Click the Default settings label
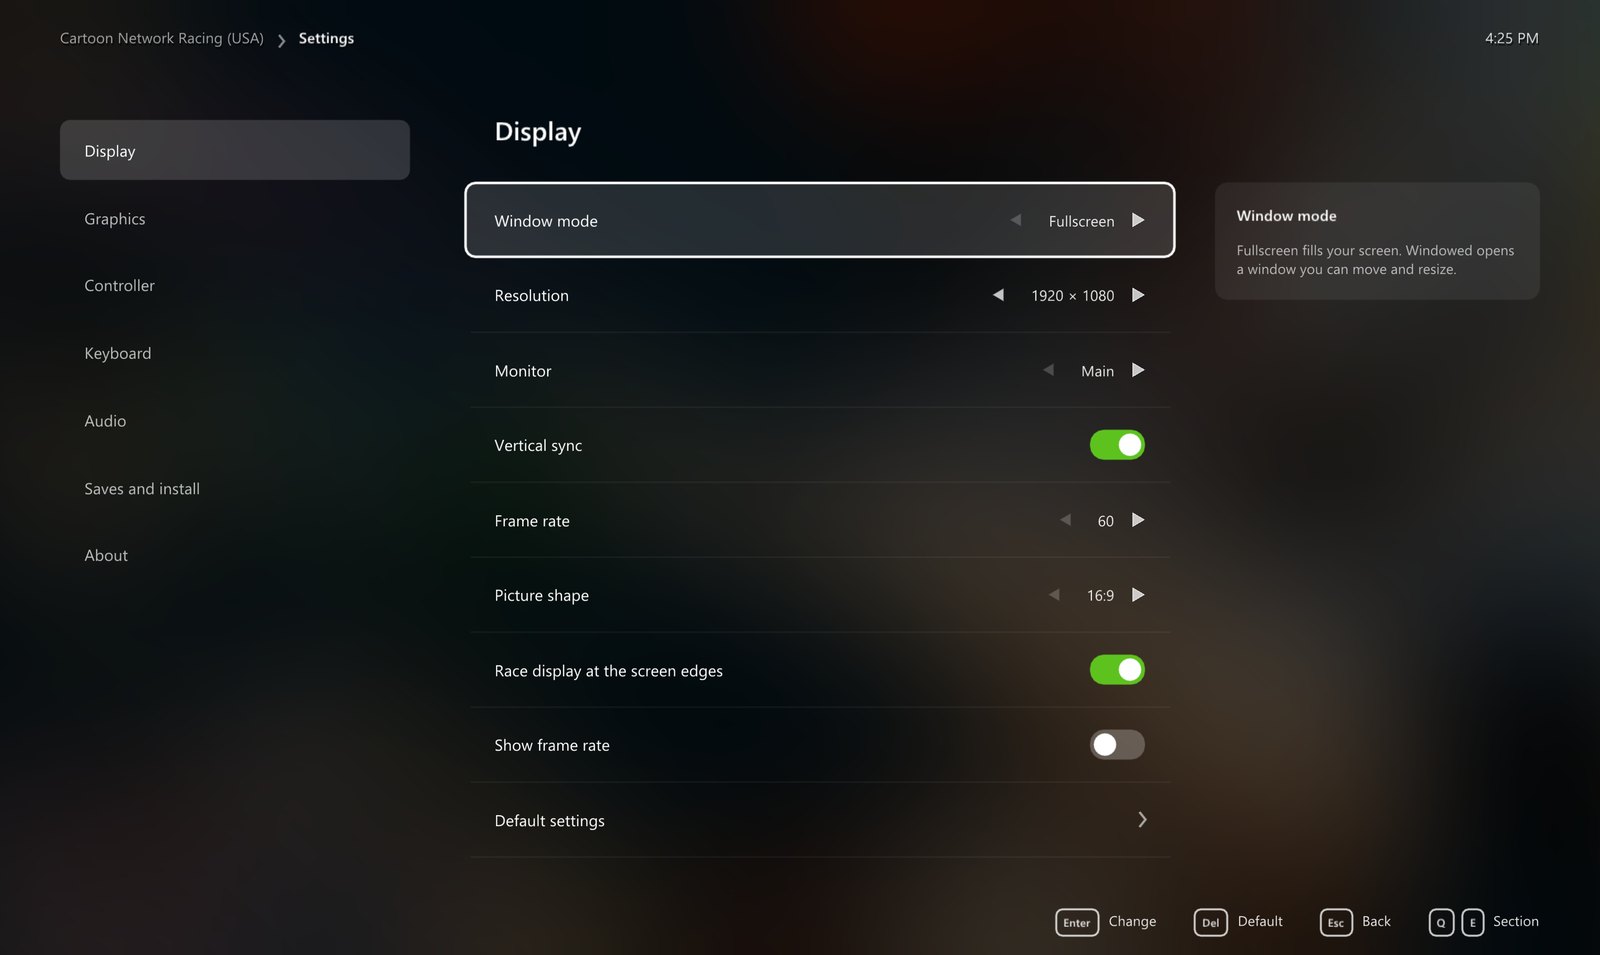Viewport: 1600px width, 955px height. click(549, 821)
